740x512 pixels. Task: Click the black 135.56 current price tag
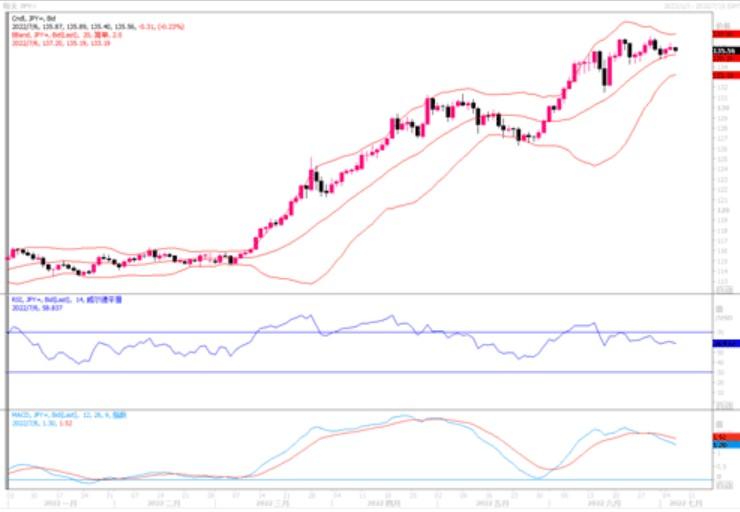click(x=723, y=49)
